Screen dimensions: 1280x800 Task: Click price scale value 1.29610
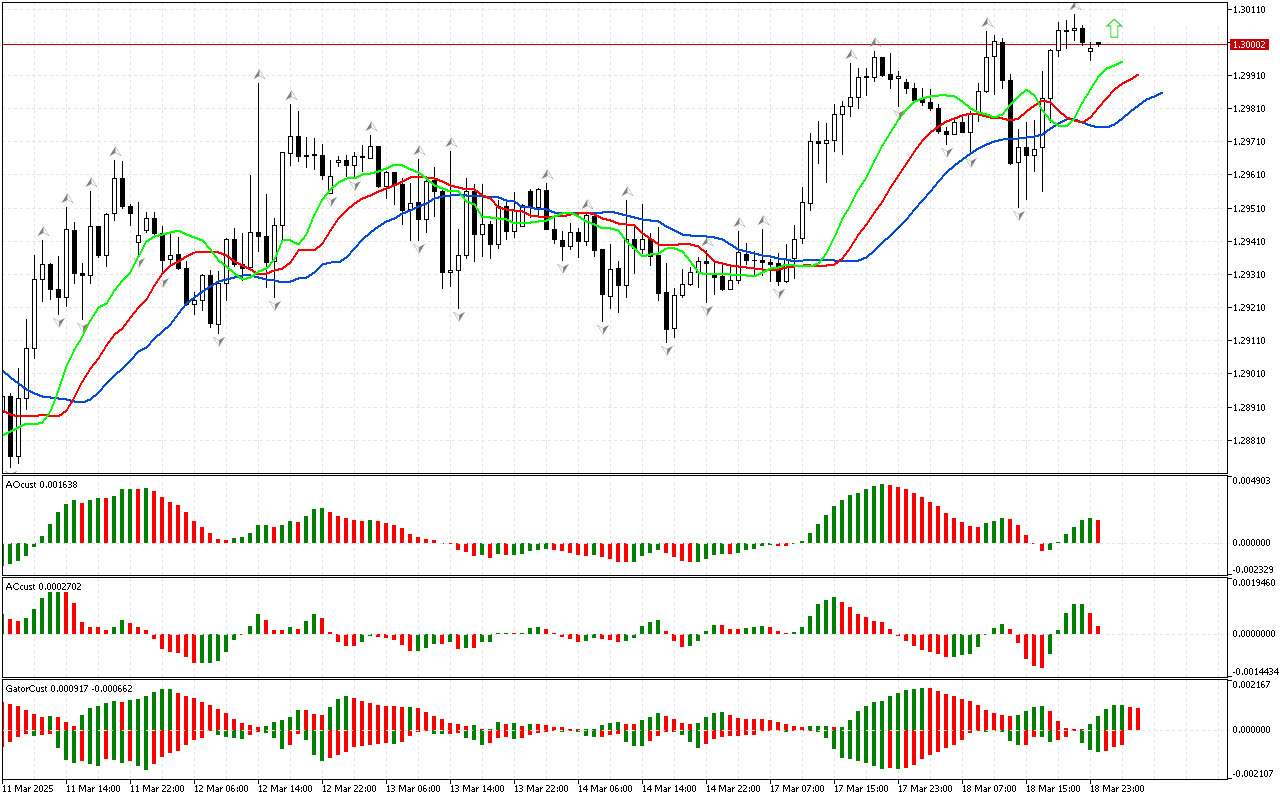click(1249, 175)
